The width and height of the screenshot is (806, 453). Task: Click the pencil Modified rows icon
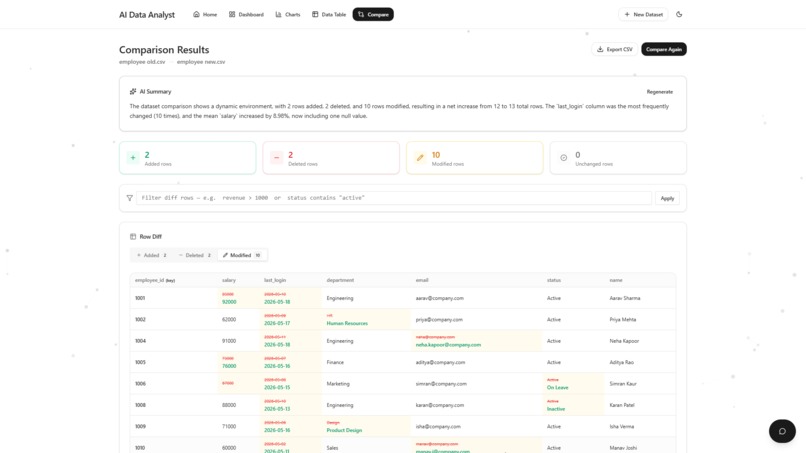point(420,158)
